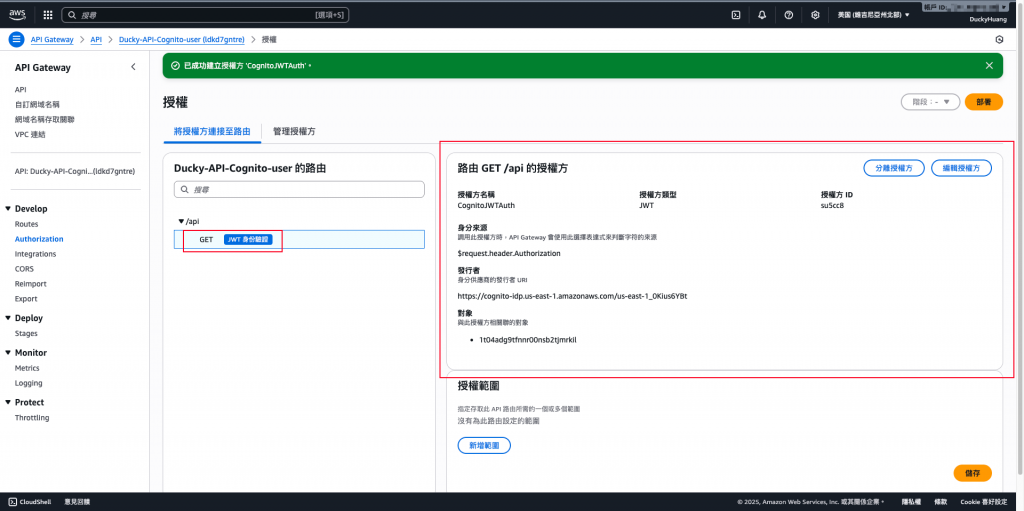Open the settings gear in top bar
The height and width of the screenshot is (511, 1024).
coord(815,14)
